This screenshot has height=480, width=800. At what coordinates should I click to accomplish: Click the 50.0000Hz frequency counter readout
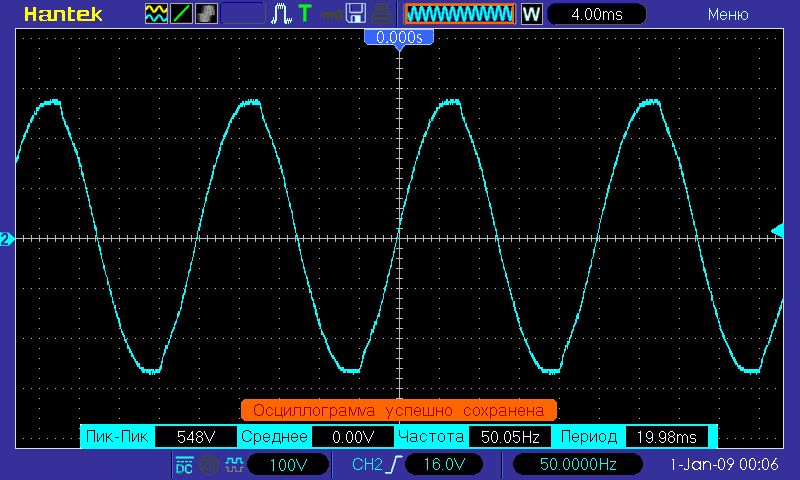pyautogui.click(x=578, y=464)
